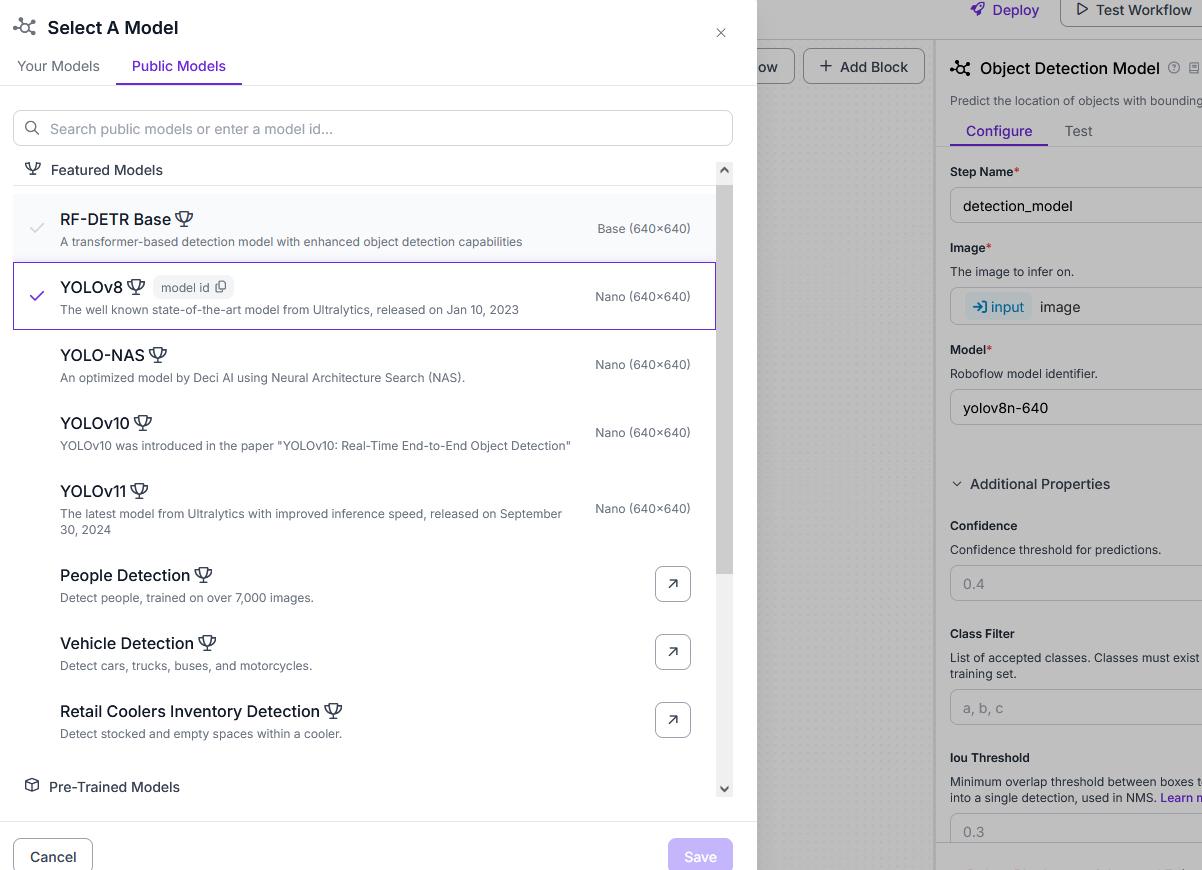Image resolution: width=1202 pixels, height=870 pixels.
Task: Open People Detection in external link
Action: (x=673, y=584)
